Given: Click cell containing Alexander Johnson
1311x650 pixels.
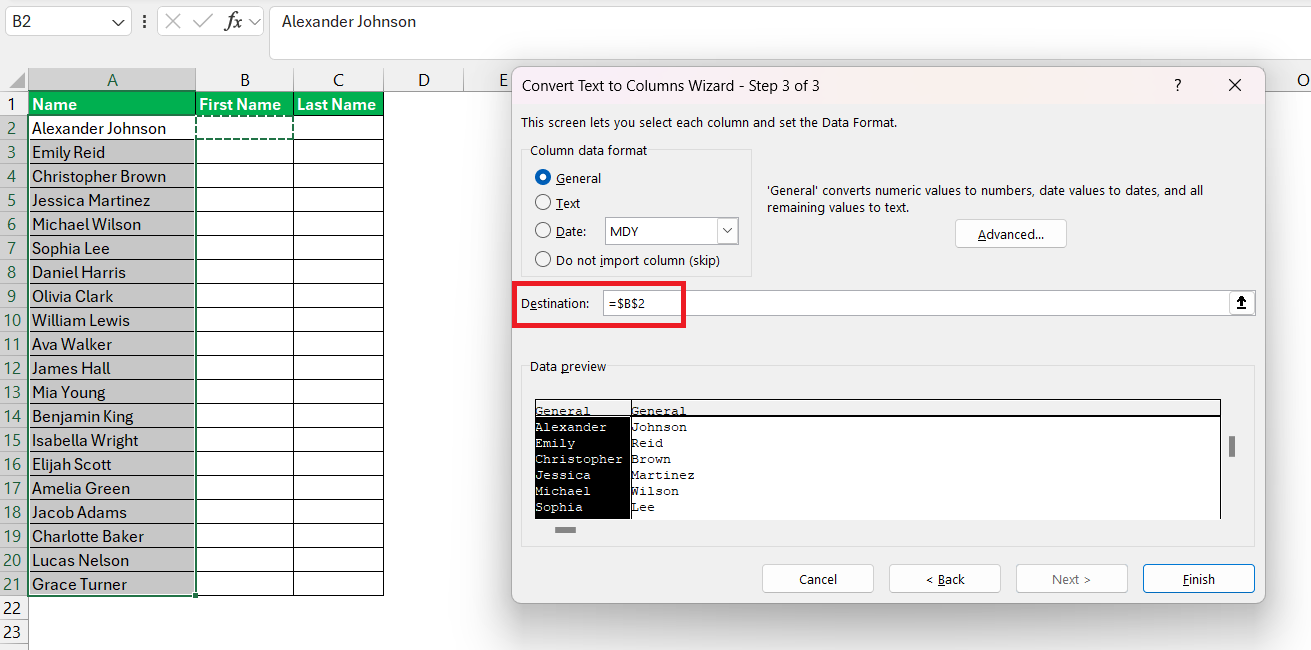Looking at the screenshot, I should (x=112, y=128).
